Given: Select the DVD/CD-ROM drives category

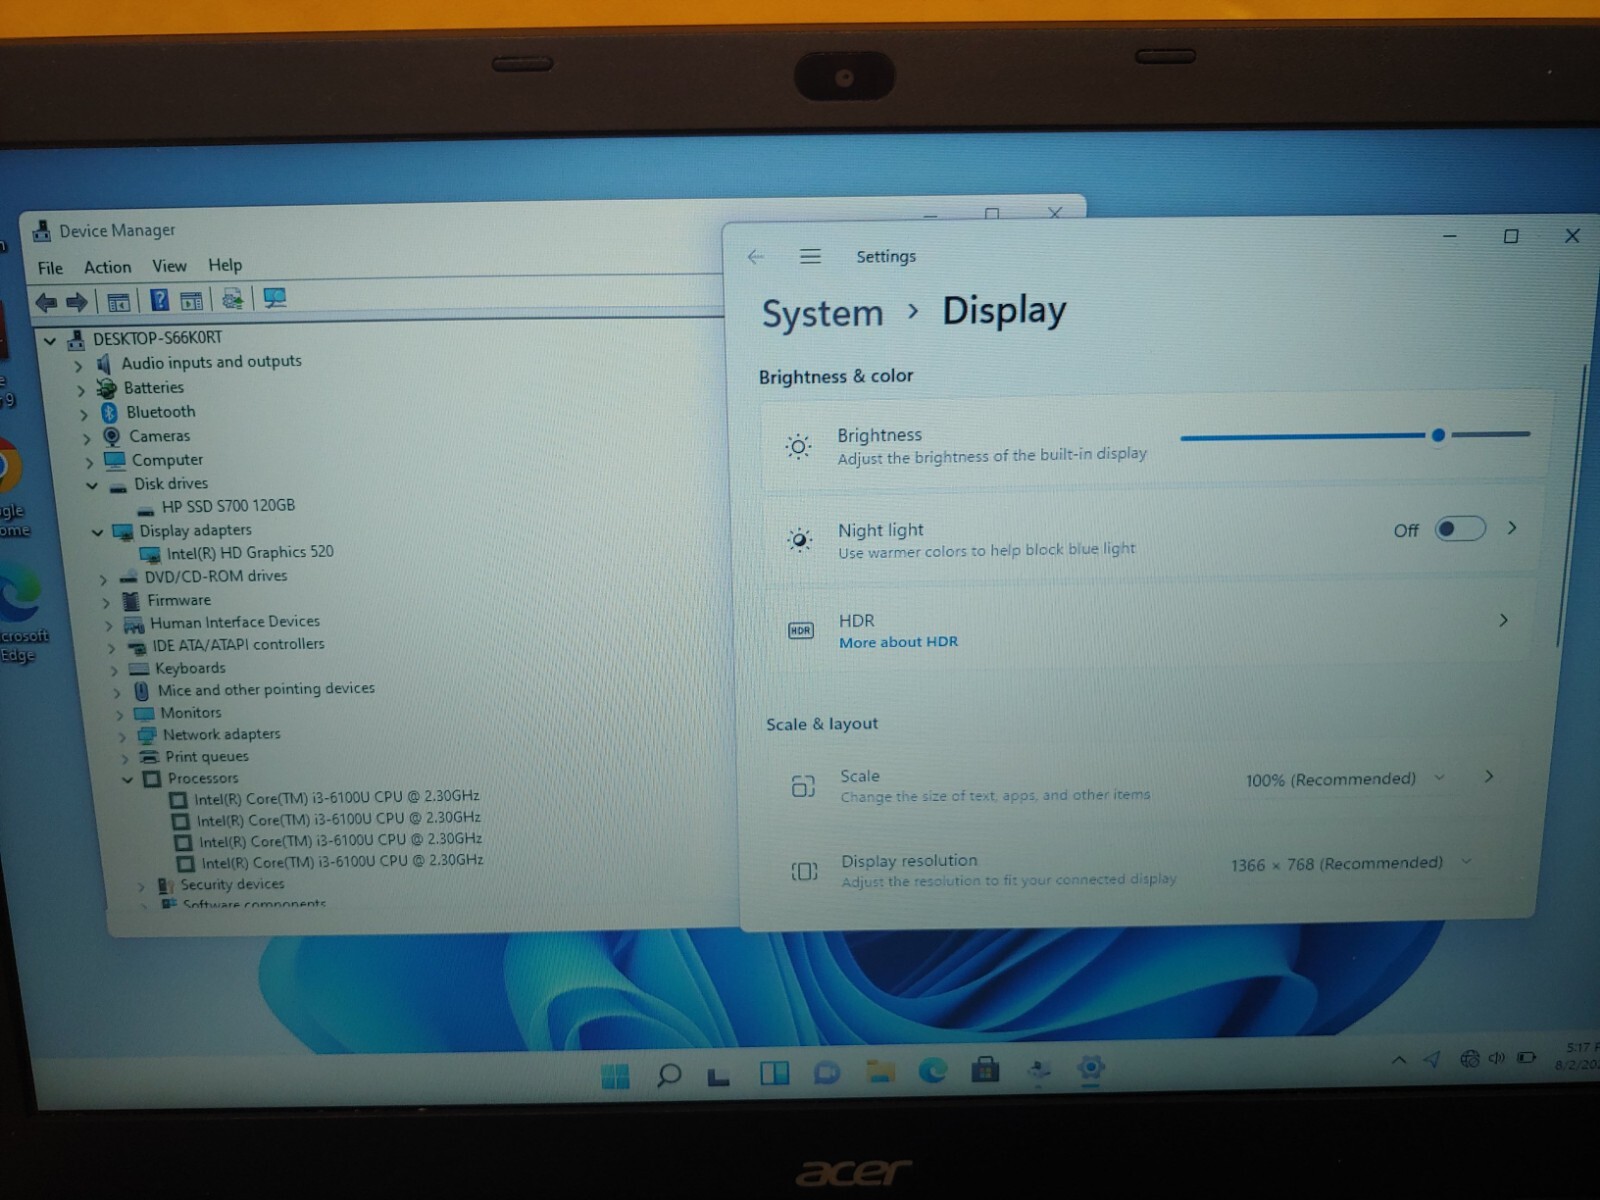Looking at the screenshot, I should pos(215,576).
